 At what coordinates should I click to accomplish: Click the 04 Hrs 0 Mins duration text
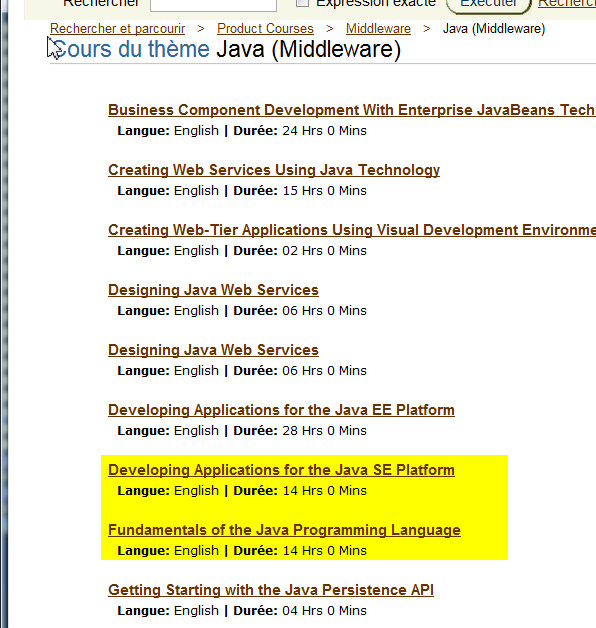(324, 611)
